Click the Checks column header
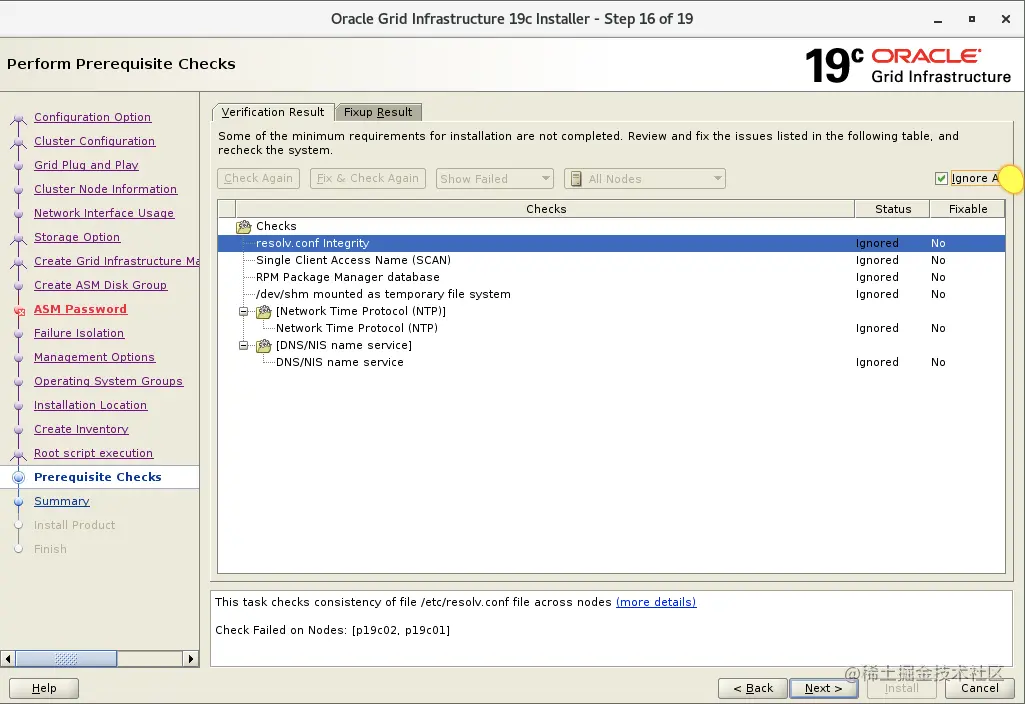The width and height of the screenshot is (1025, 704). pyautogui.click(x=545, y=209)
